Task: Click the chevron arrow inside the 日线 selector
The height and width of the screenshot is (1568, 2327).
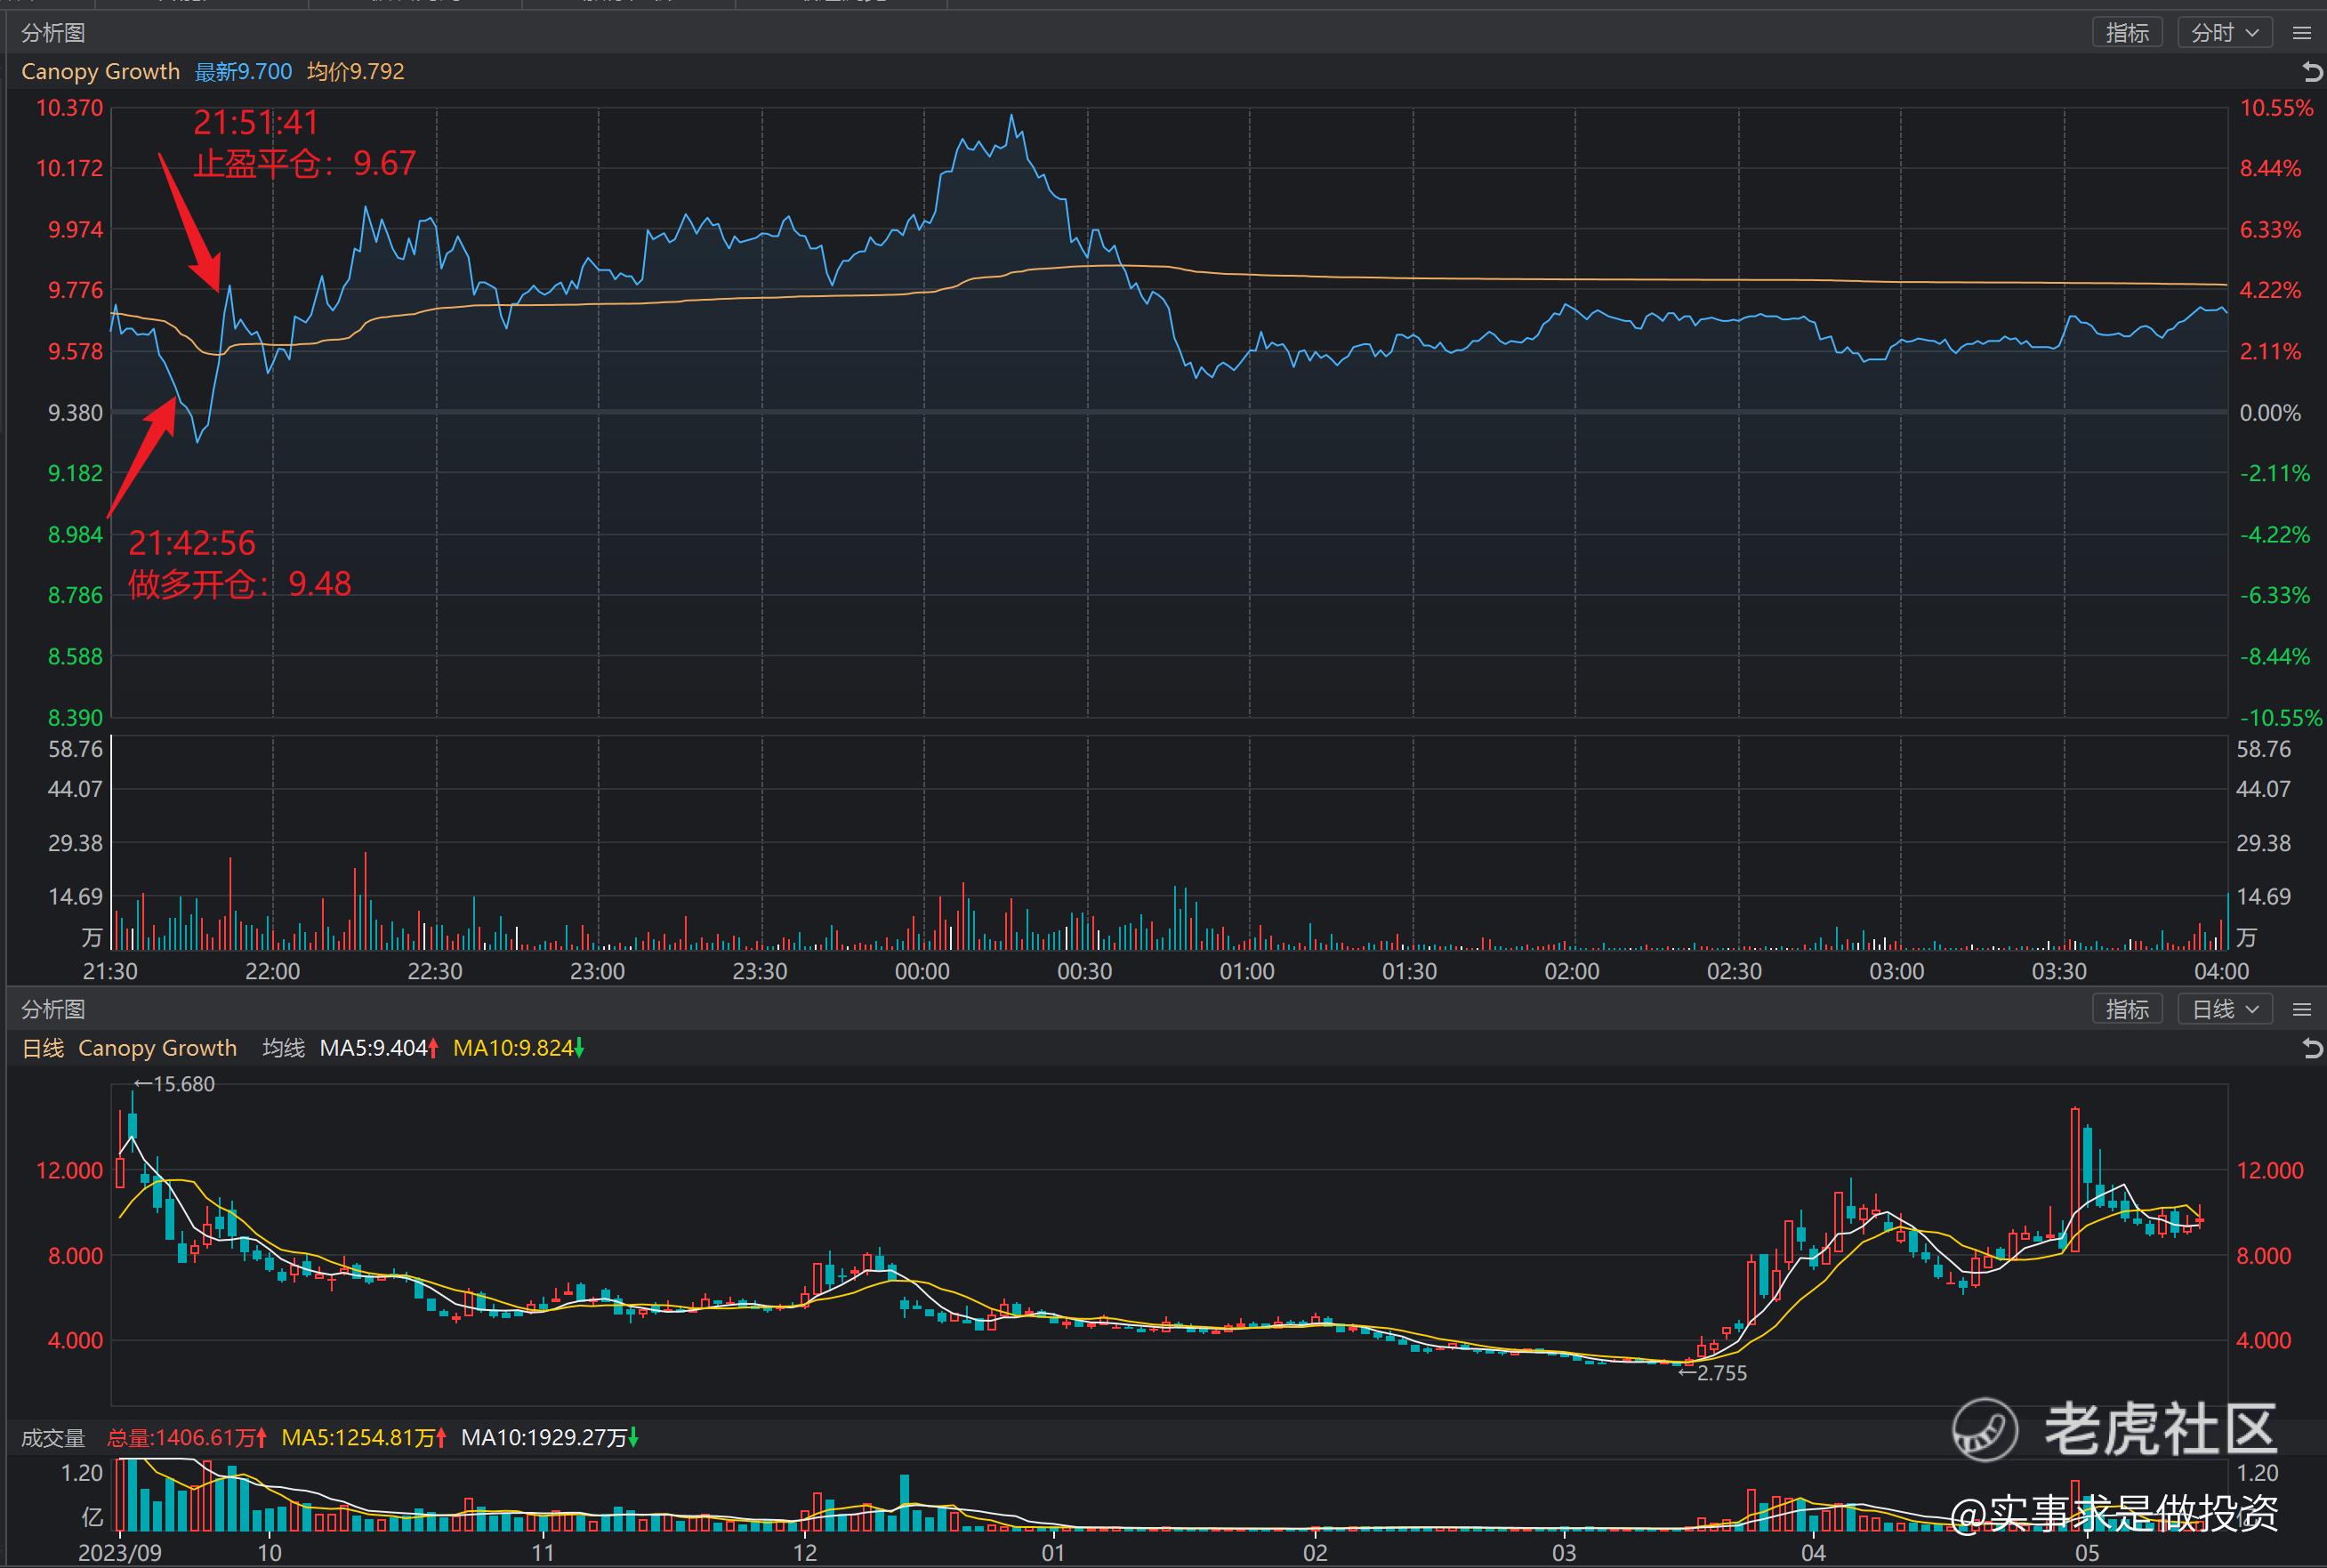Action: 2252,1009
